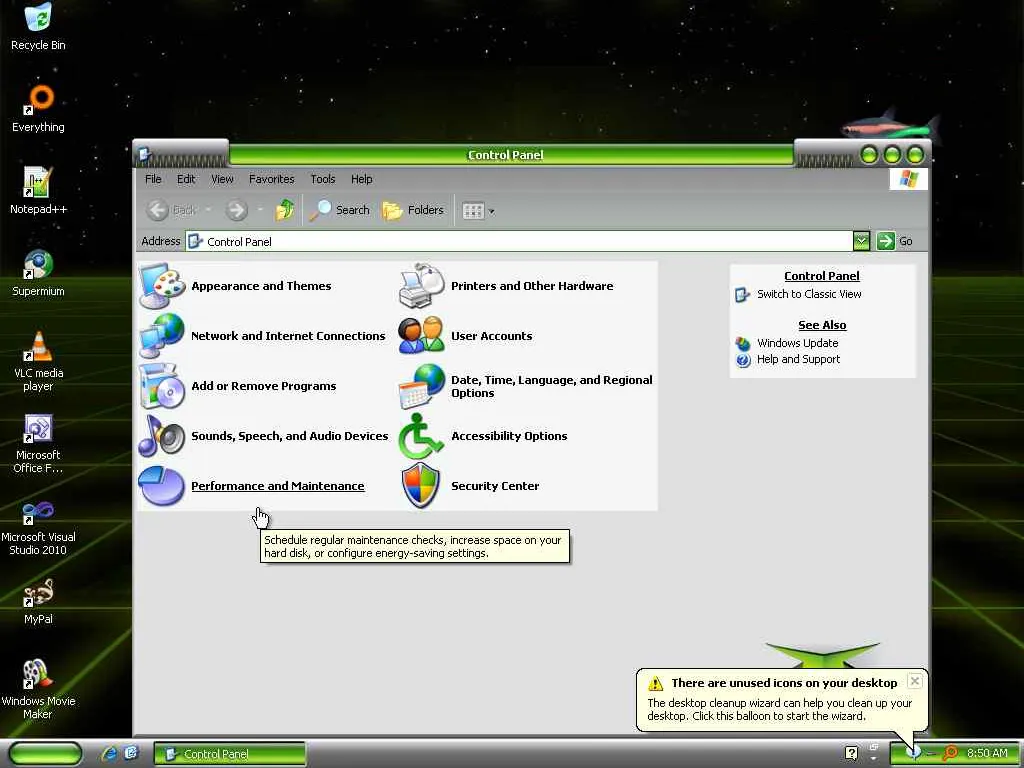Launch the Notepad++ desktop shortcut
The image size is (1024, 768).
pyautogui.click(x=38, y=190)
